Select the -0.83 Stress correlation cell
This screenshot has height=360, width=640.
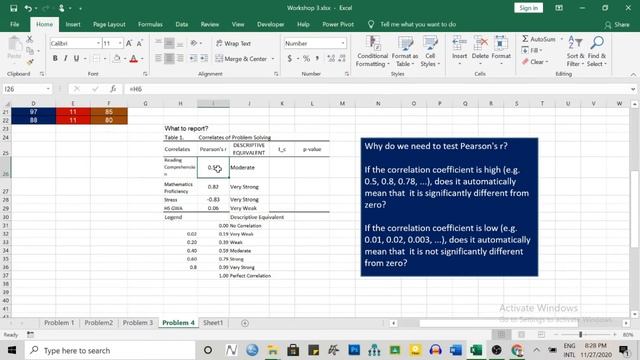point(213,200)
